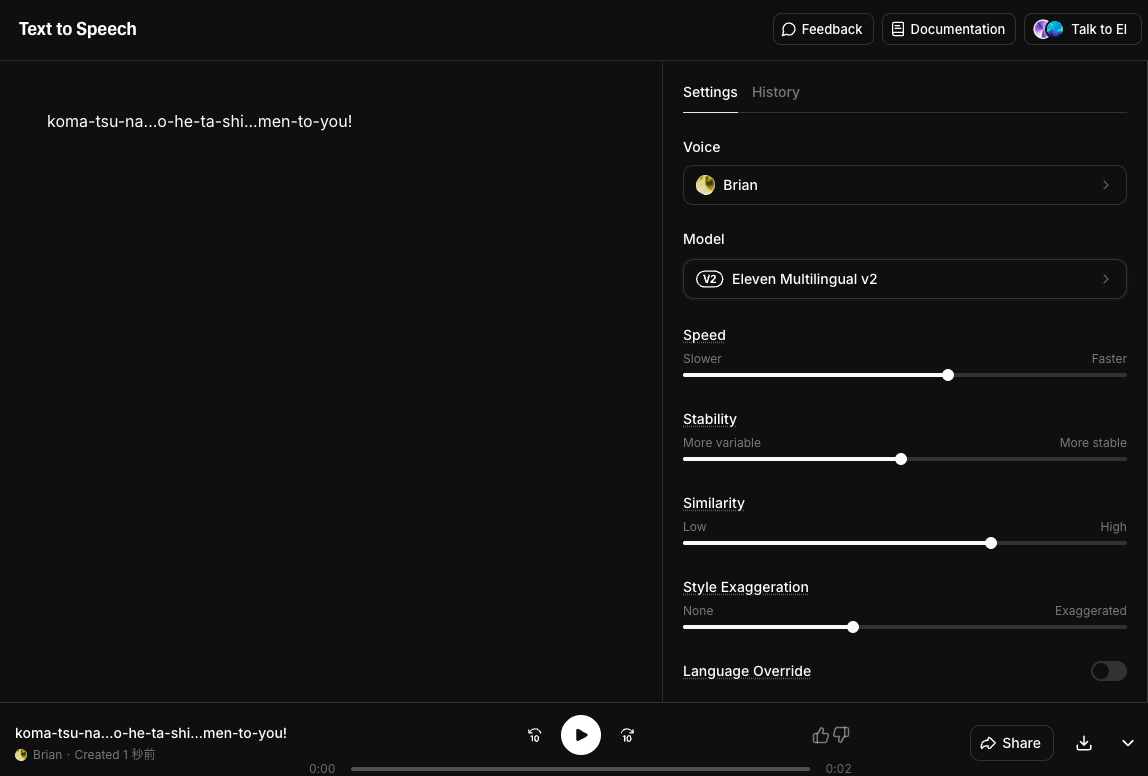The height and width of the screenshot is (776, 1148).
Task: Click the Brian voice avatar icon
Action: [x=705, y=185]
